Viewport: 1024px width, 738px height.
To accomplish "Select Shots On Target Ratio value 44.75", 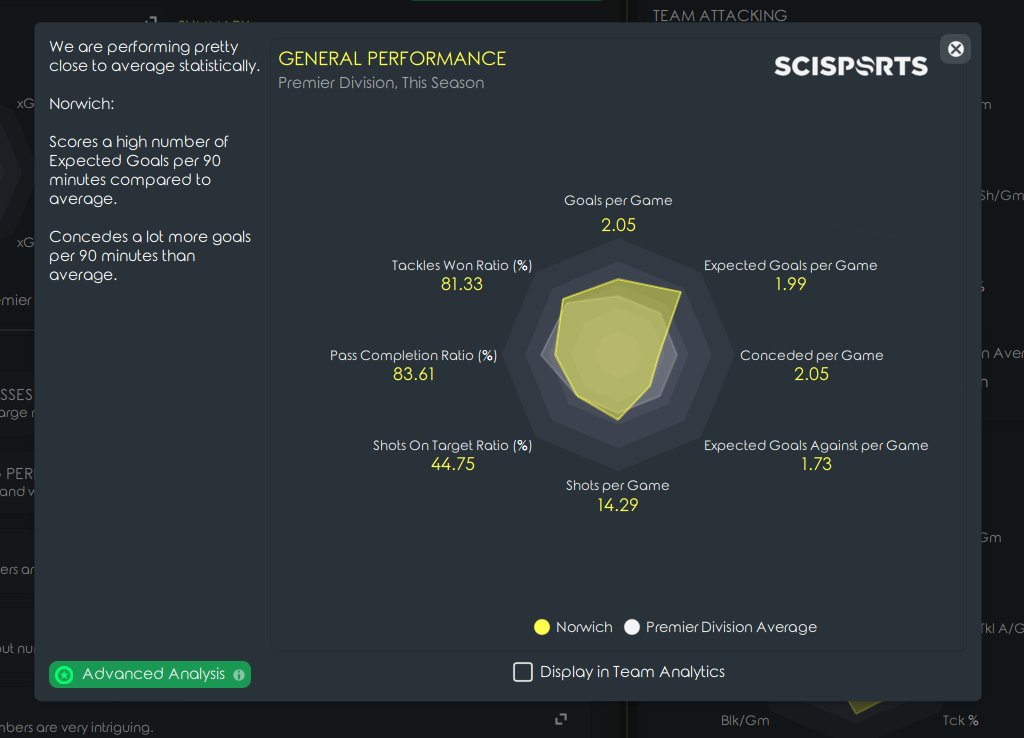I will point(453,464).
